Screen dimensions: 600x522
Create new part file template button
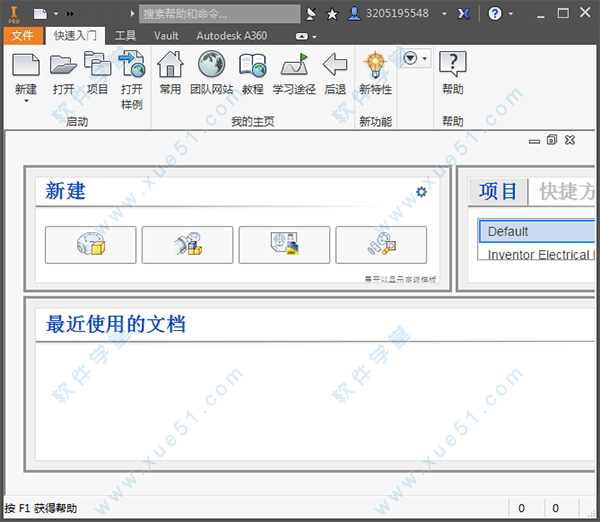click(x=91, y=245)
